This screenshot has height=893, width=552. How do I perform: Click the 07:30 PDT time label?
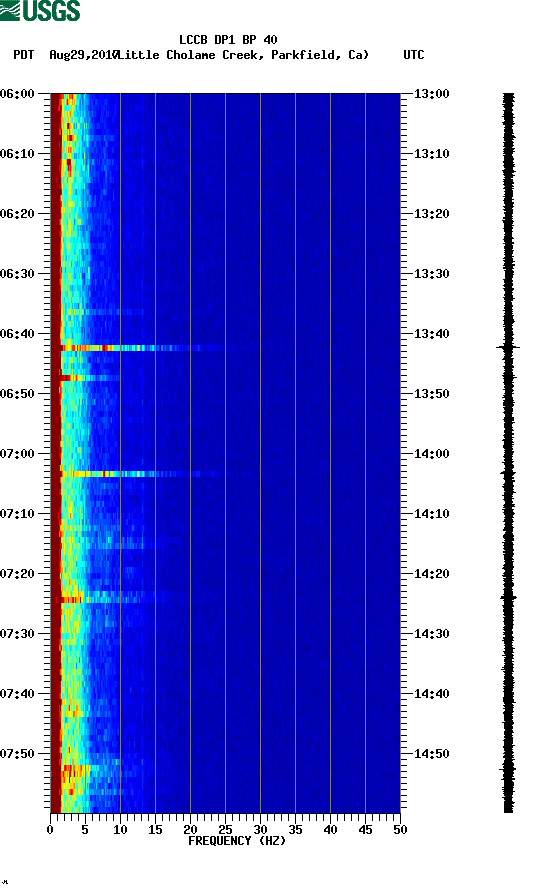point(18,634)
